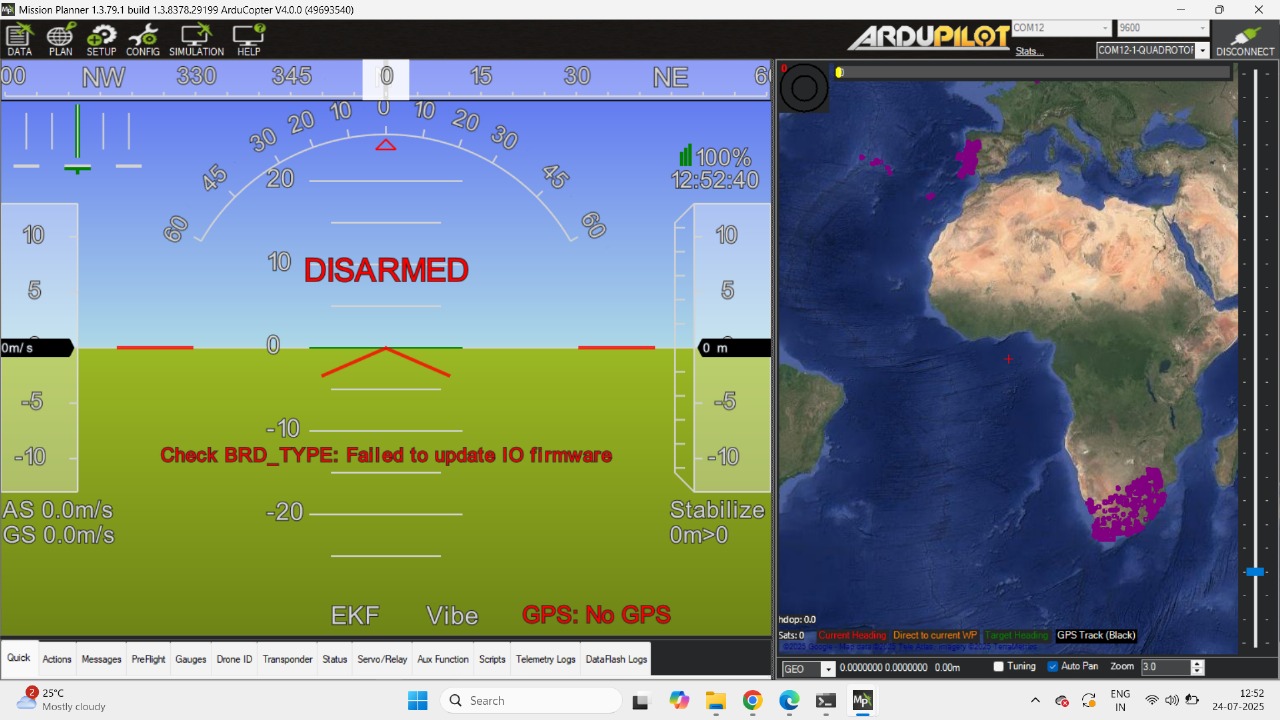Switch to the DataFlash Logs tab
Screen dimensions: 1280x720
coord(616,659)
